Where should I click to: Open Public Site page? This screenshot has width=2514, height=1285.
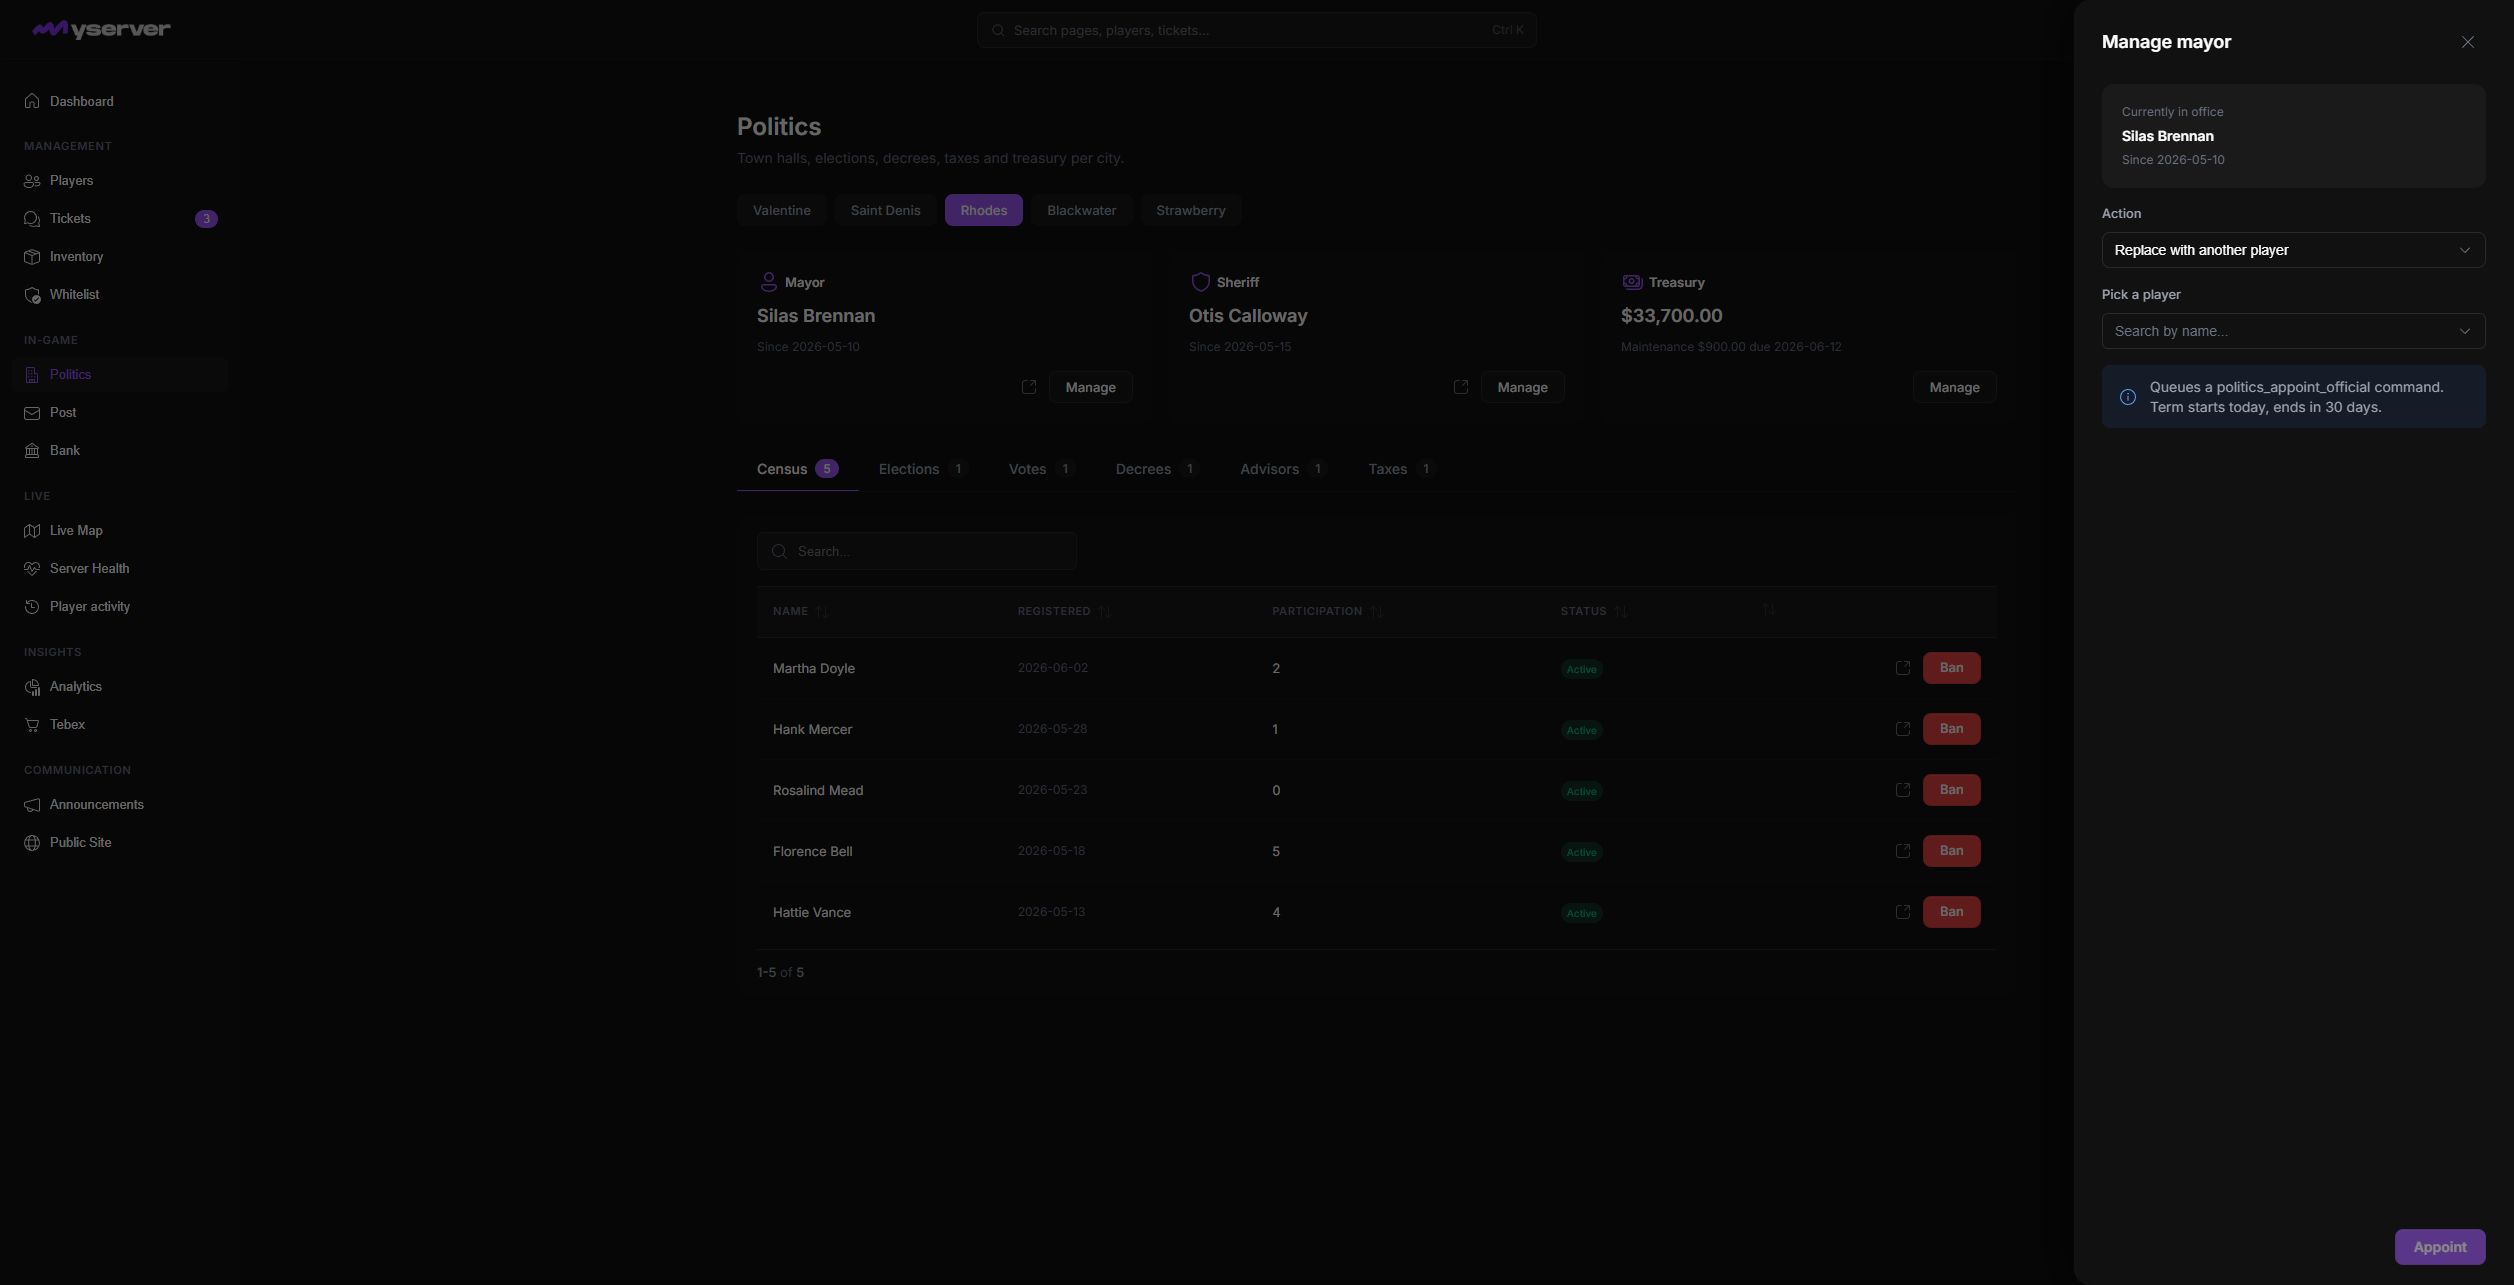click(x=120, y=843)
